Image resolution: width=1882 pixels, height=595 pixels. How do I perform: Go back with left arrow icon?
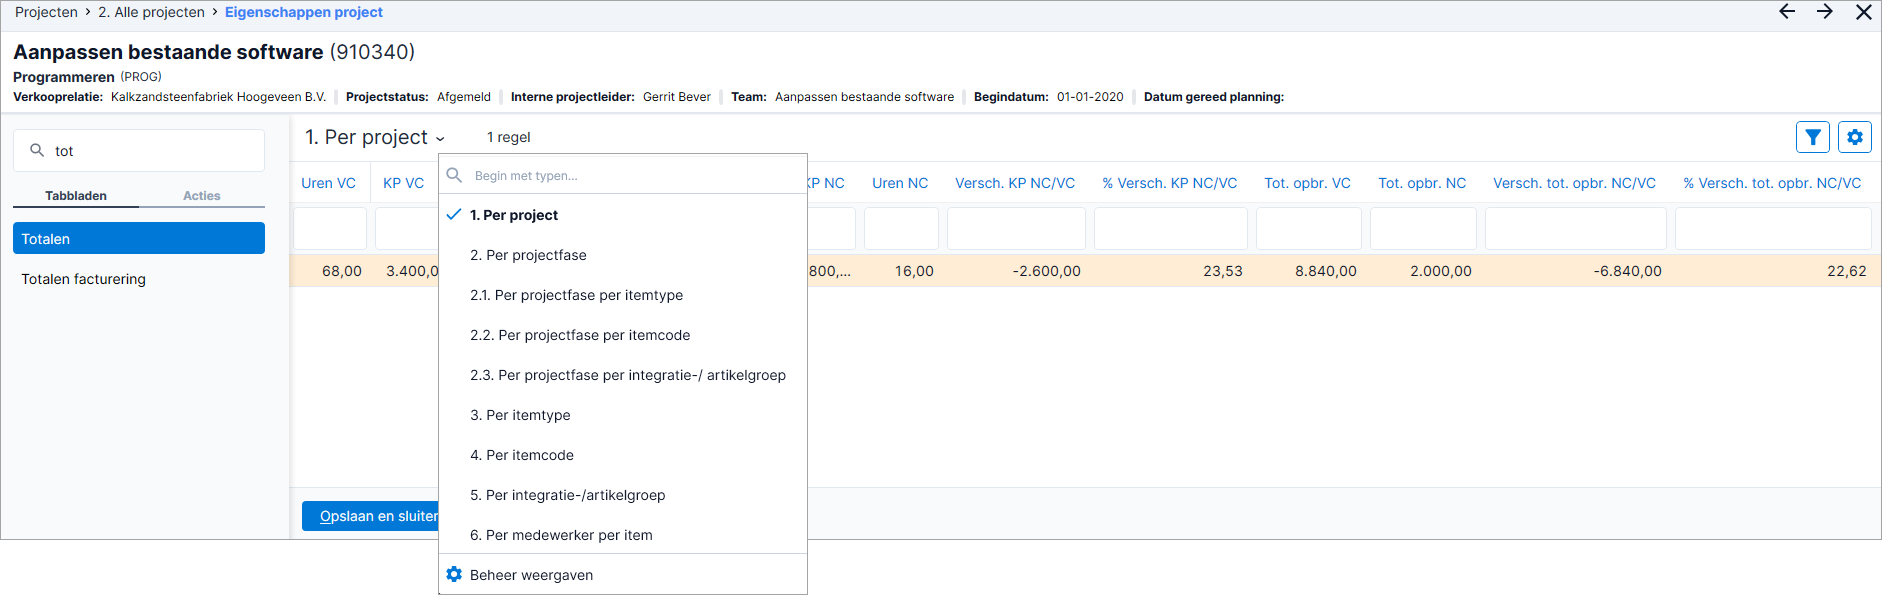pyautogui.click(x=1787, y=12)
